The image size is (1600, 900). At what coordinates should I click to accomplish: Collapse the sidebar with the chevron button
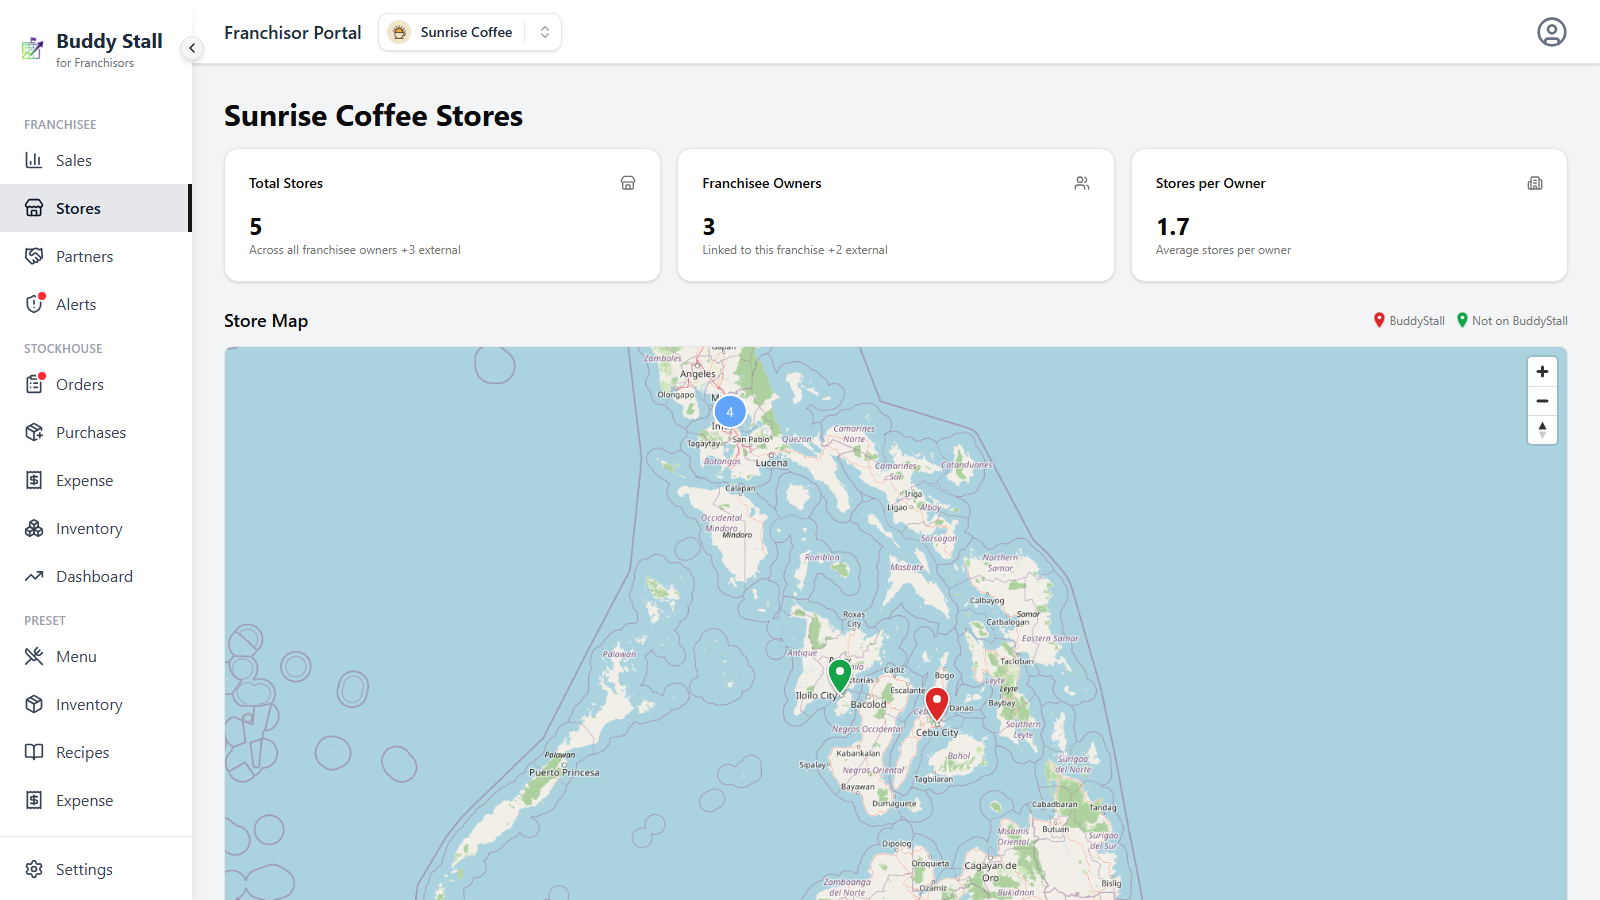(192, 48)
